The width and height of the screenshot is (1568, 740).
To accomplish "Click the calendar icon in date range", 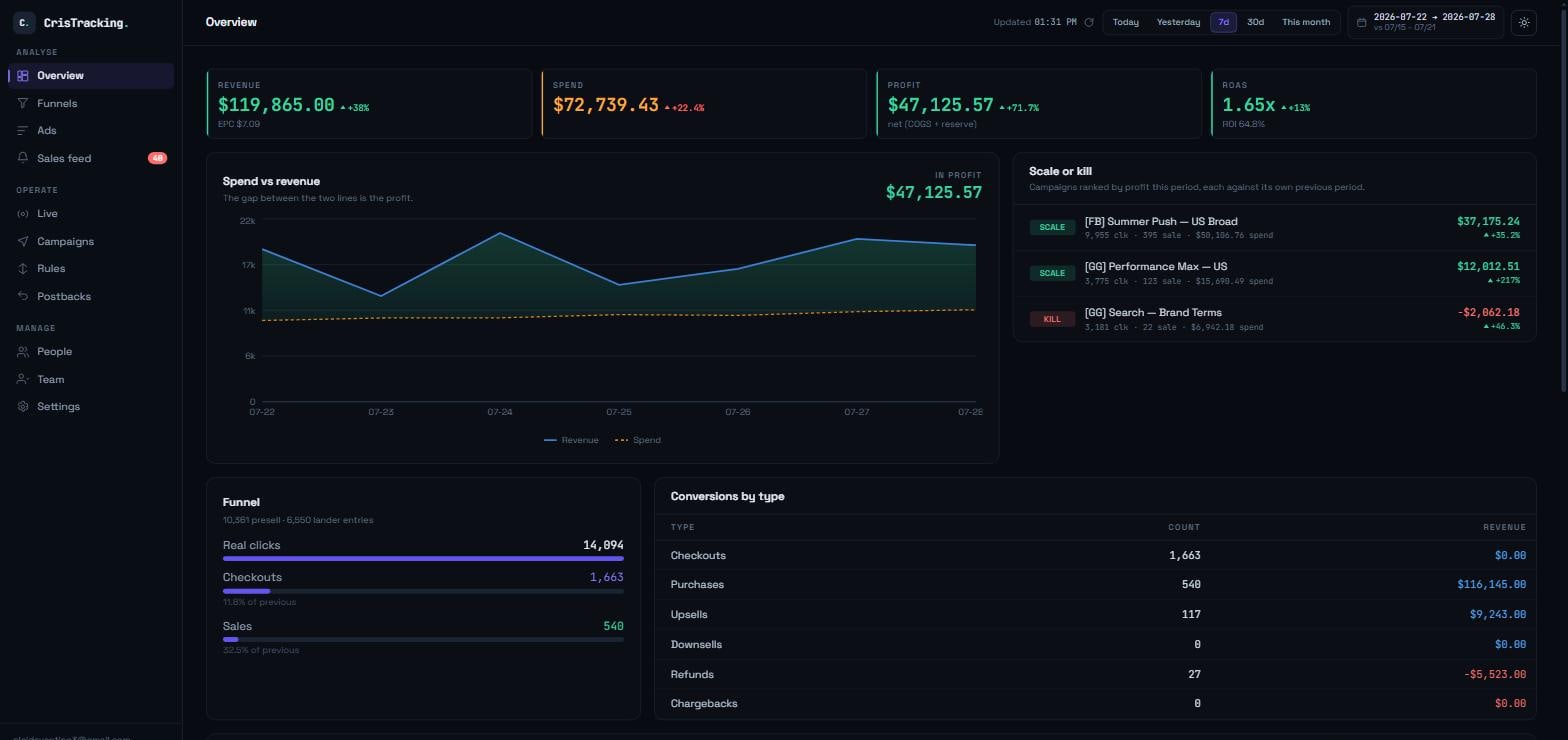I will (1361, 22).
